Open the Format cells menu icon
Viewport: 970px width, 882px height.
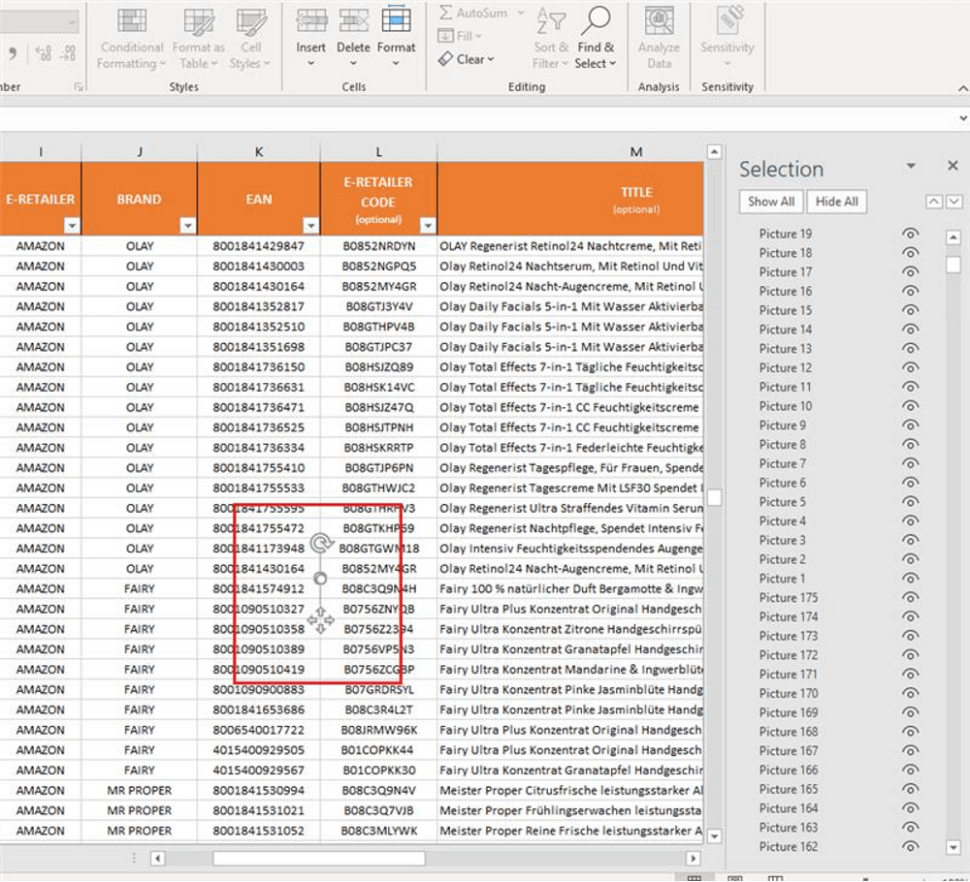396,22
